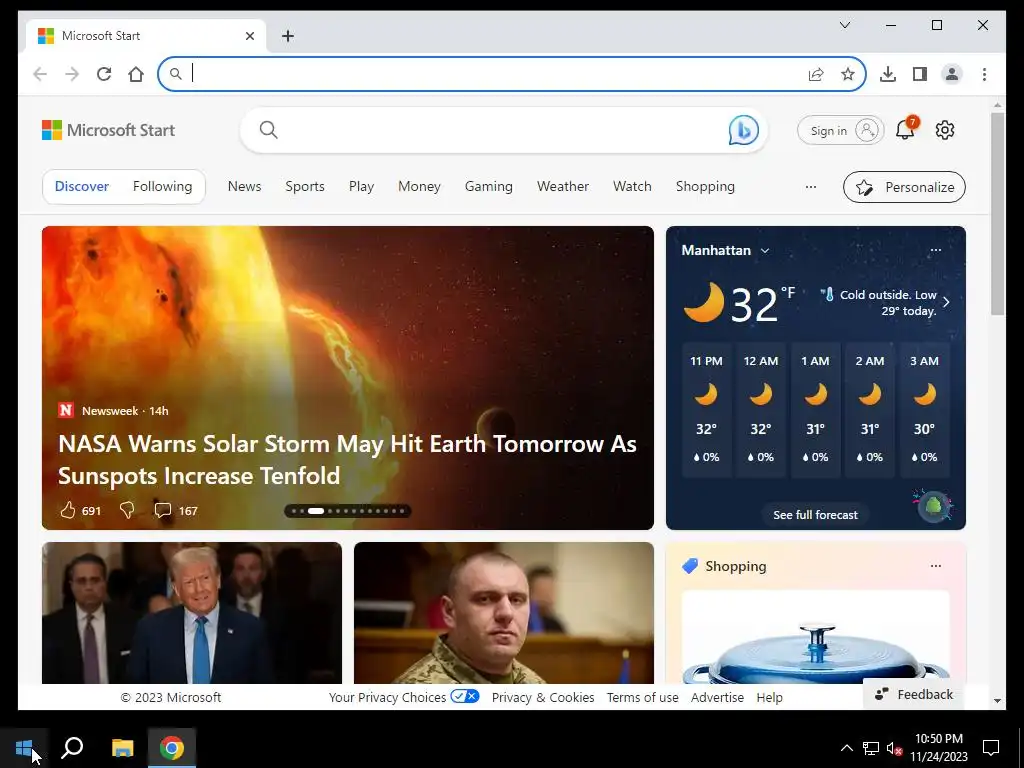
Task: Open Terms of use link
Action: click(x=643, y=697)
